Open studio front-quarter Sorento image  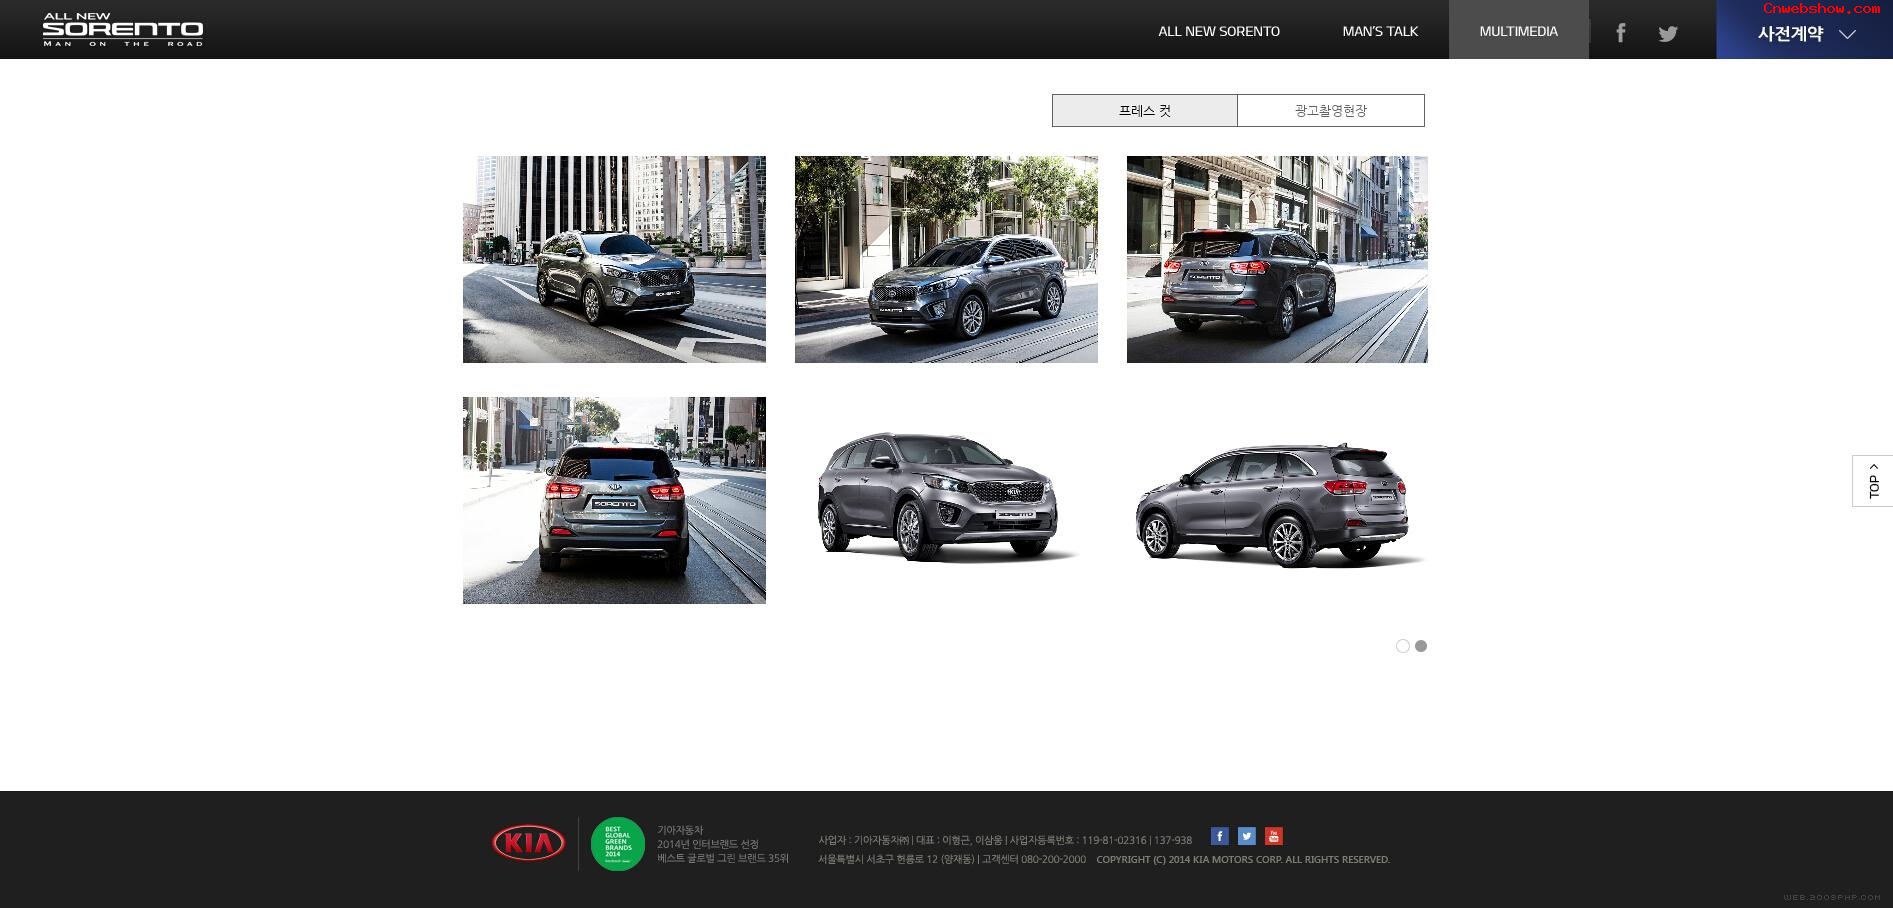click(x=946, y=500)
